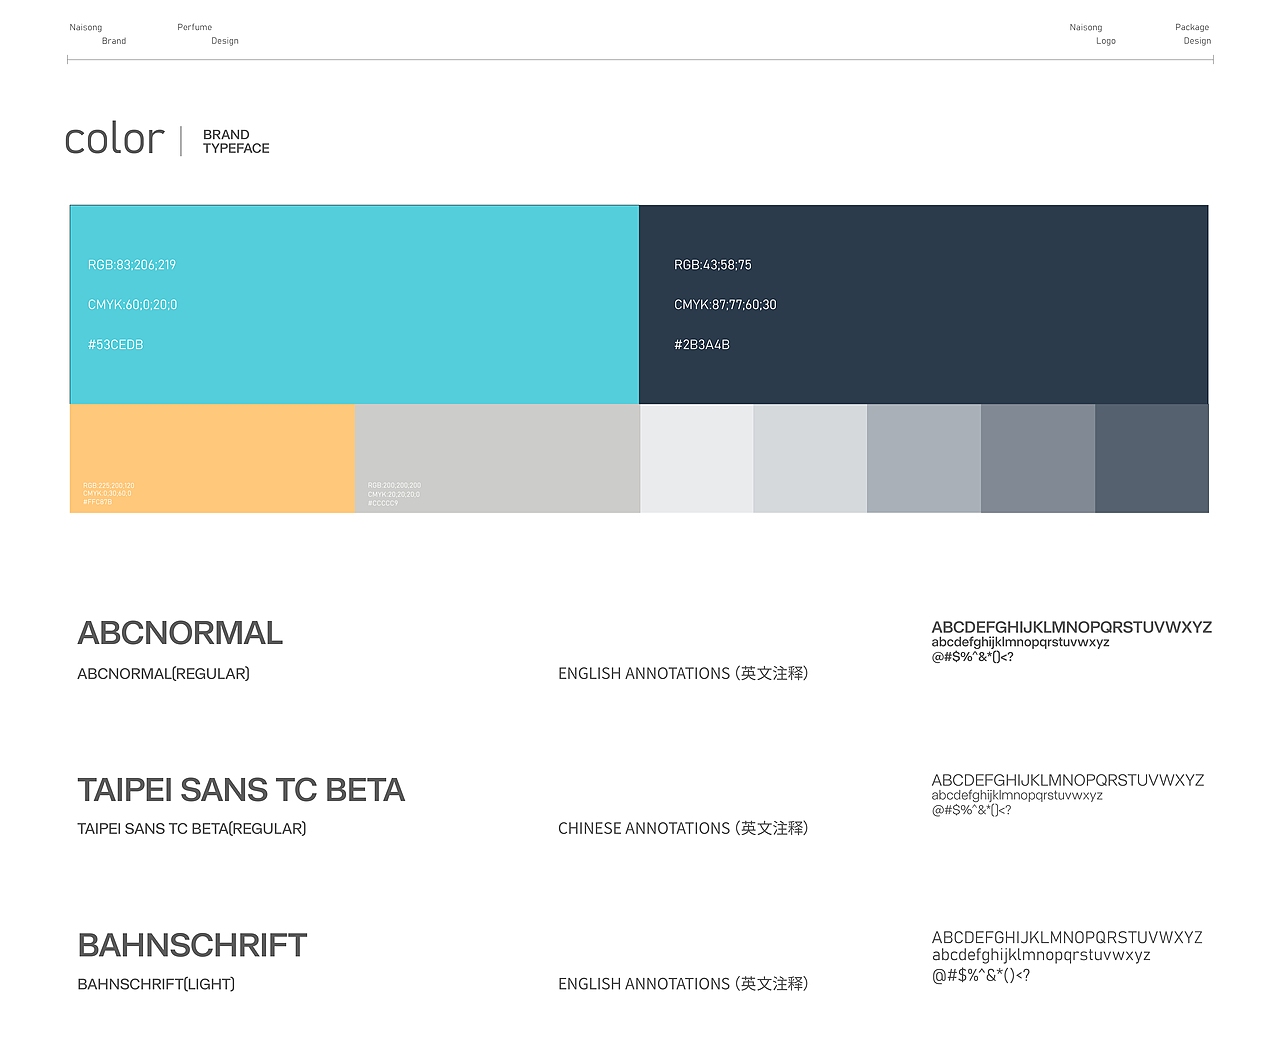Image resolution: width=1280 pixels, height=1051 pixels.
Task: Select the '#2B3A4B' hex code
Action: click(702, 345)
